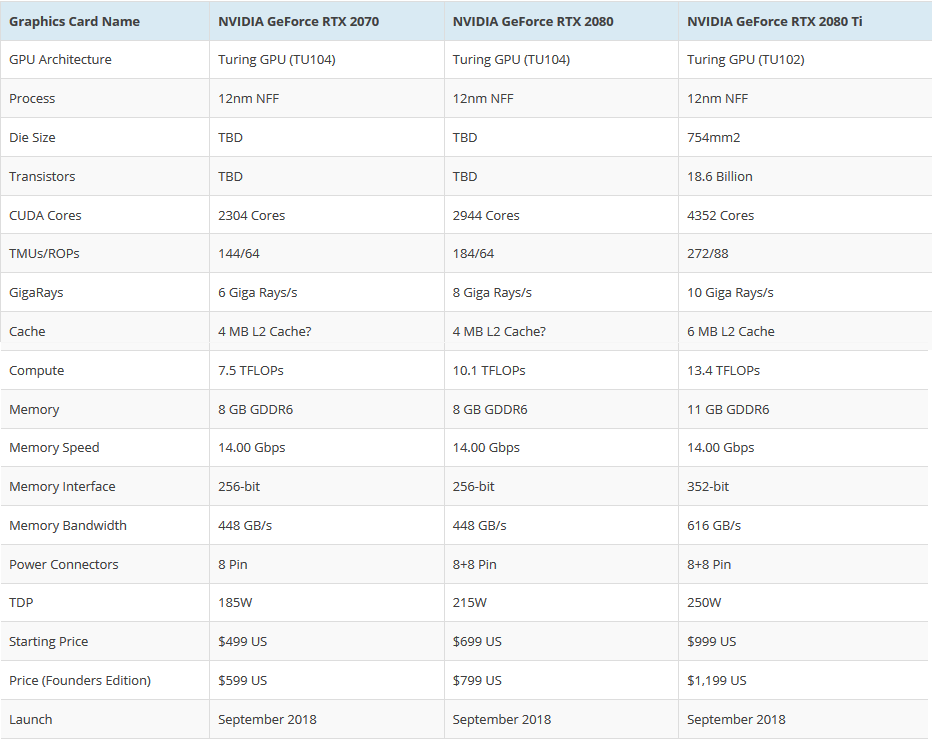Click the 10.1 TFLOPs compute value
The image size is (932, 740).
tap(489, 370)
